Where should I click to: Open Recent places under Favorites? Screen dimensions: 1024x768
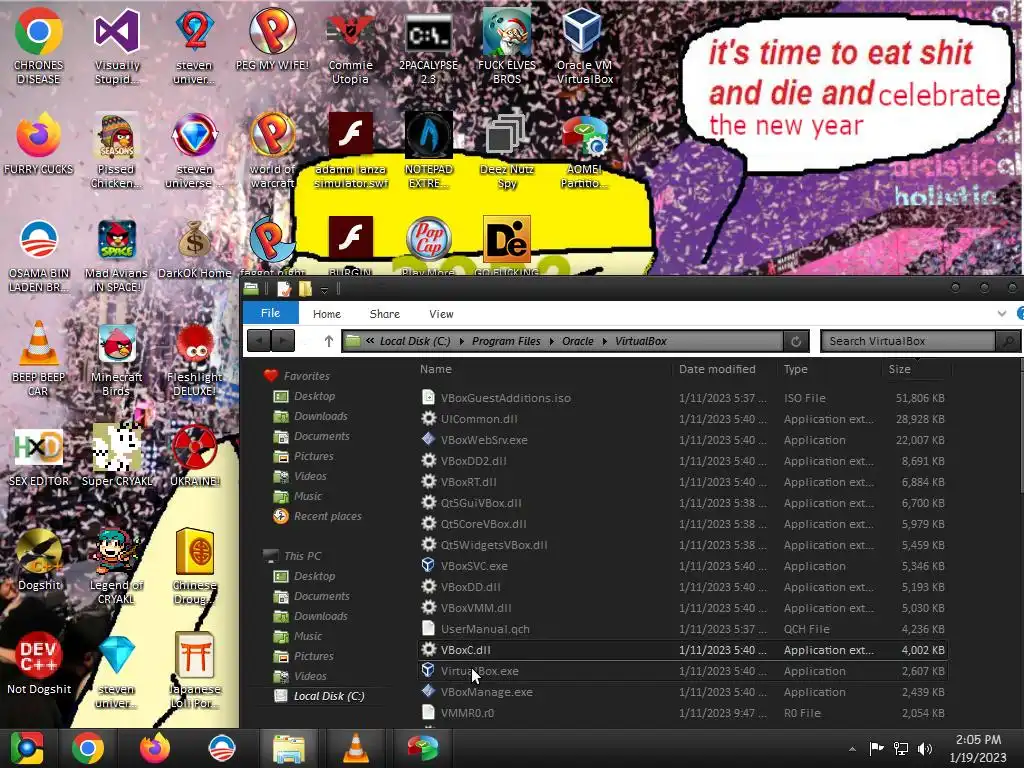pyautogui.click(x=317, y=516)
